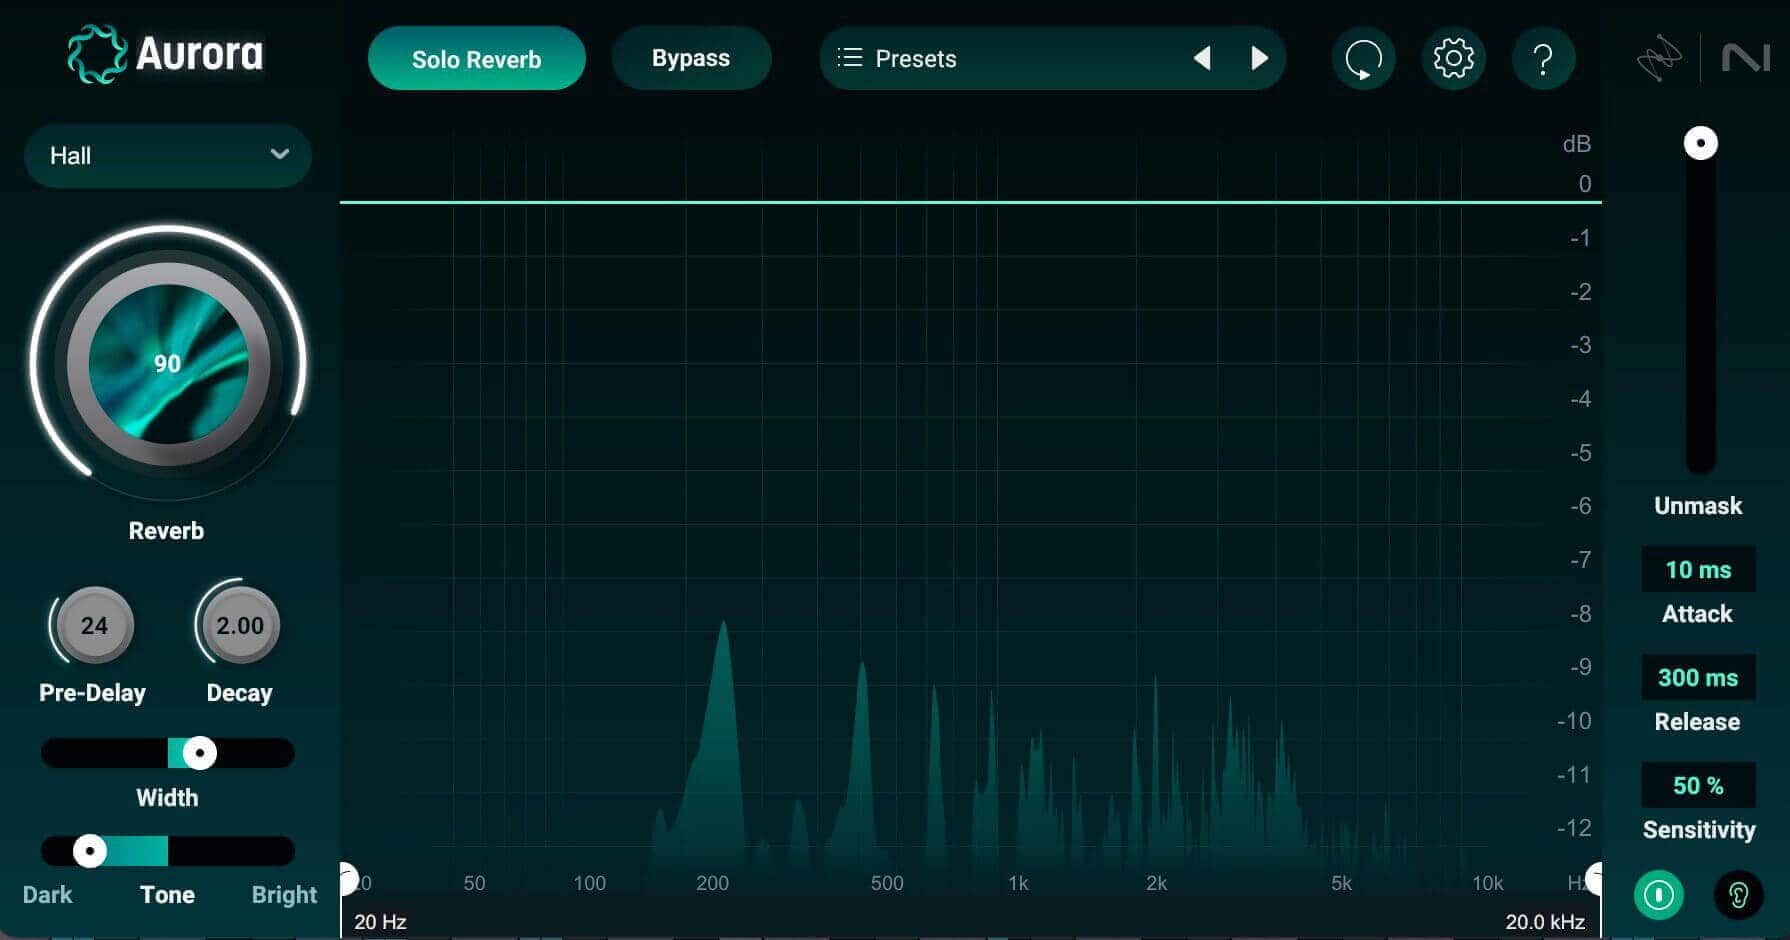Open settings with the gear icon
This screenshot has height=940, width=1790.
click(x=1453, y=59)
